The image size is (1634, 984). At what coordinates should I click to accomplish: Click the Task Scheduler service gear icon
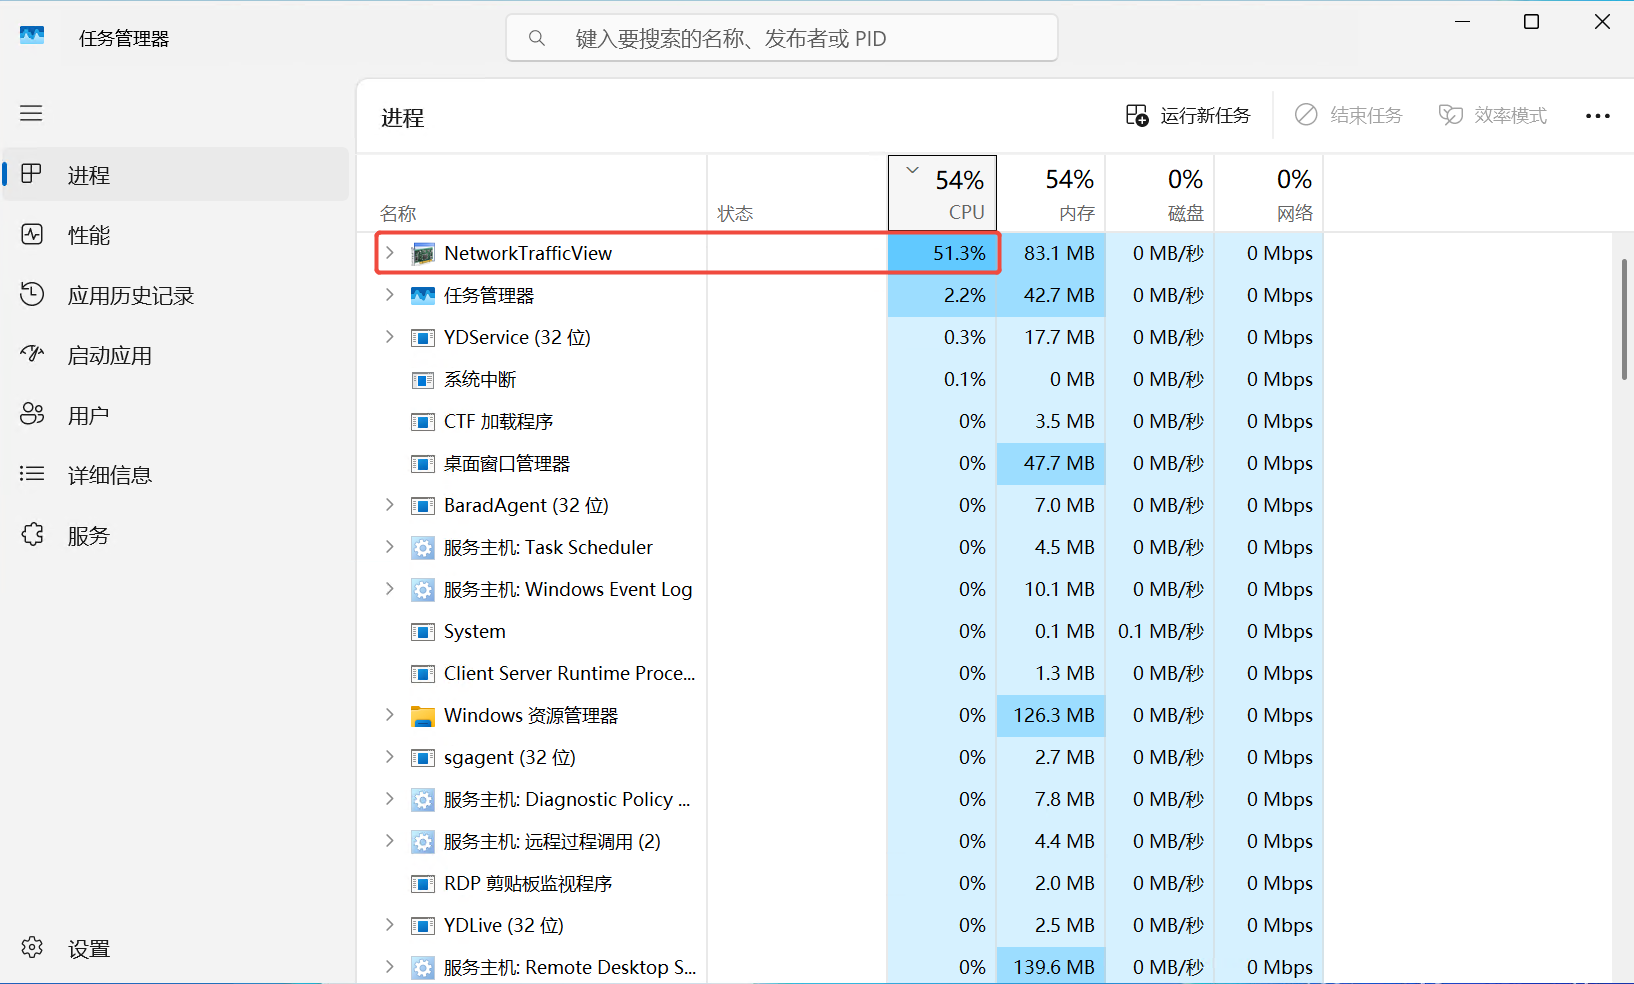point(423,548)
